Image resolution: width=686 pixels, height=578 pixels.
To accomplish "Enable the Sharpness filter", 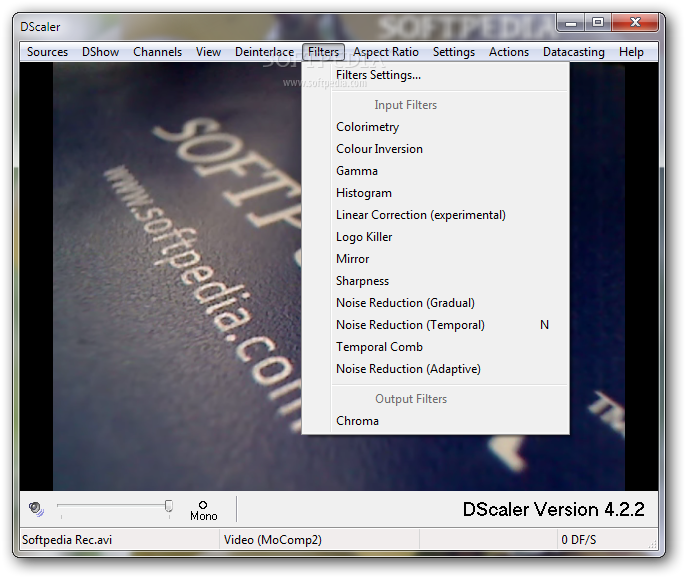I will coord(436,281).
